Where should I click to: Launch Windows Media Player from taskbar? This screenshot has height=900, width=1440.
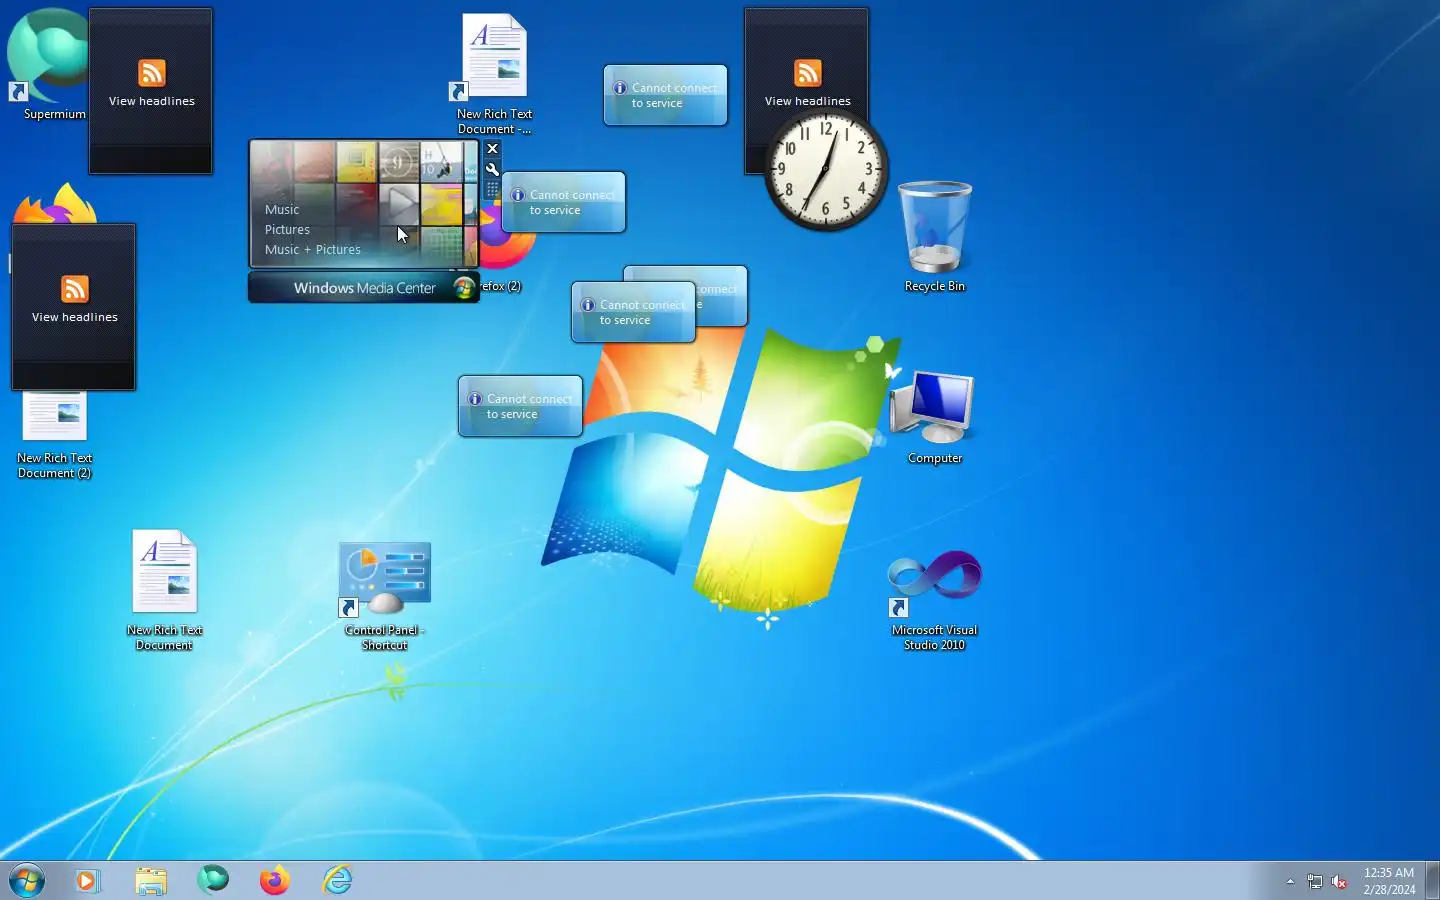tap(87, 881)
